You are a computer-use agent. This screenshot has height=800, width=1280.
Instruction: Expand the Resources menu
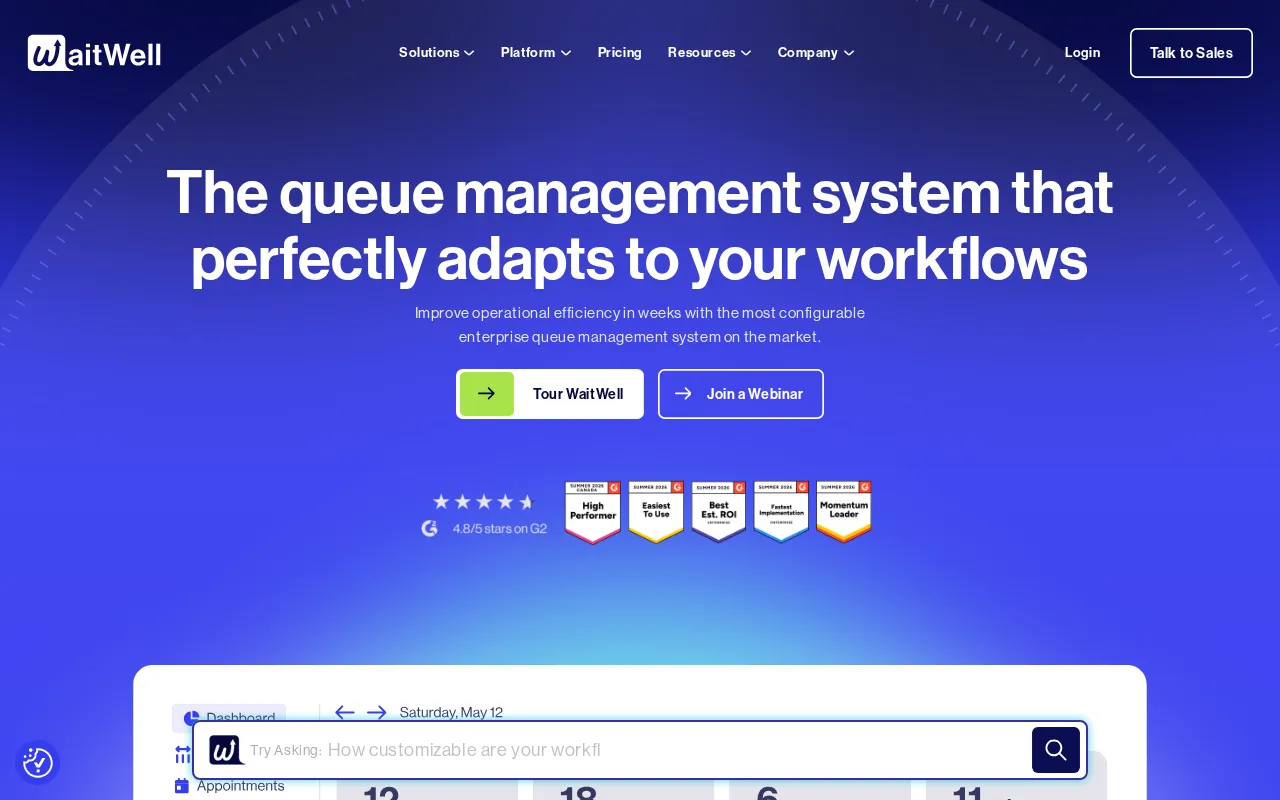pyautogui.click(x=709, y=53)
